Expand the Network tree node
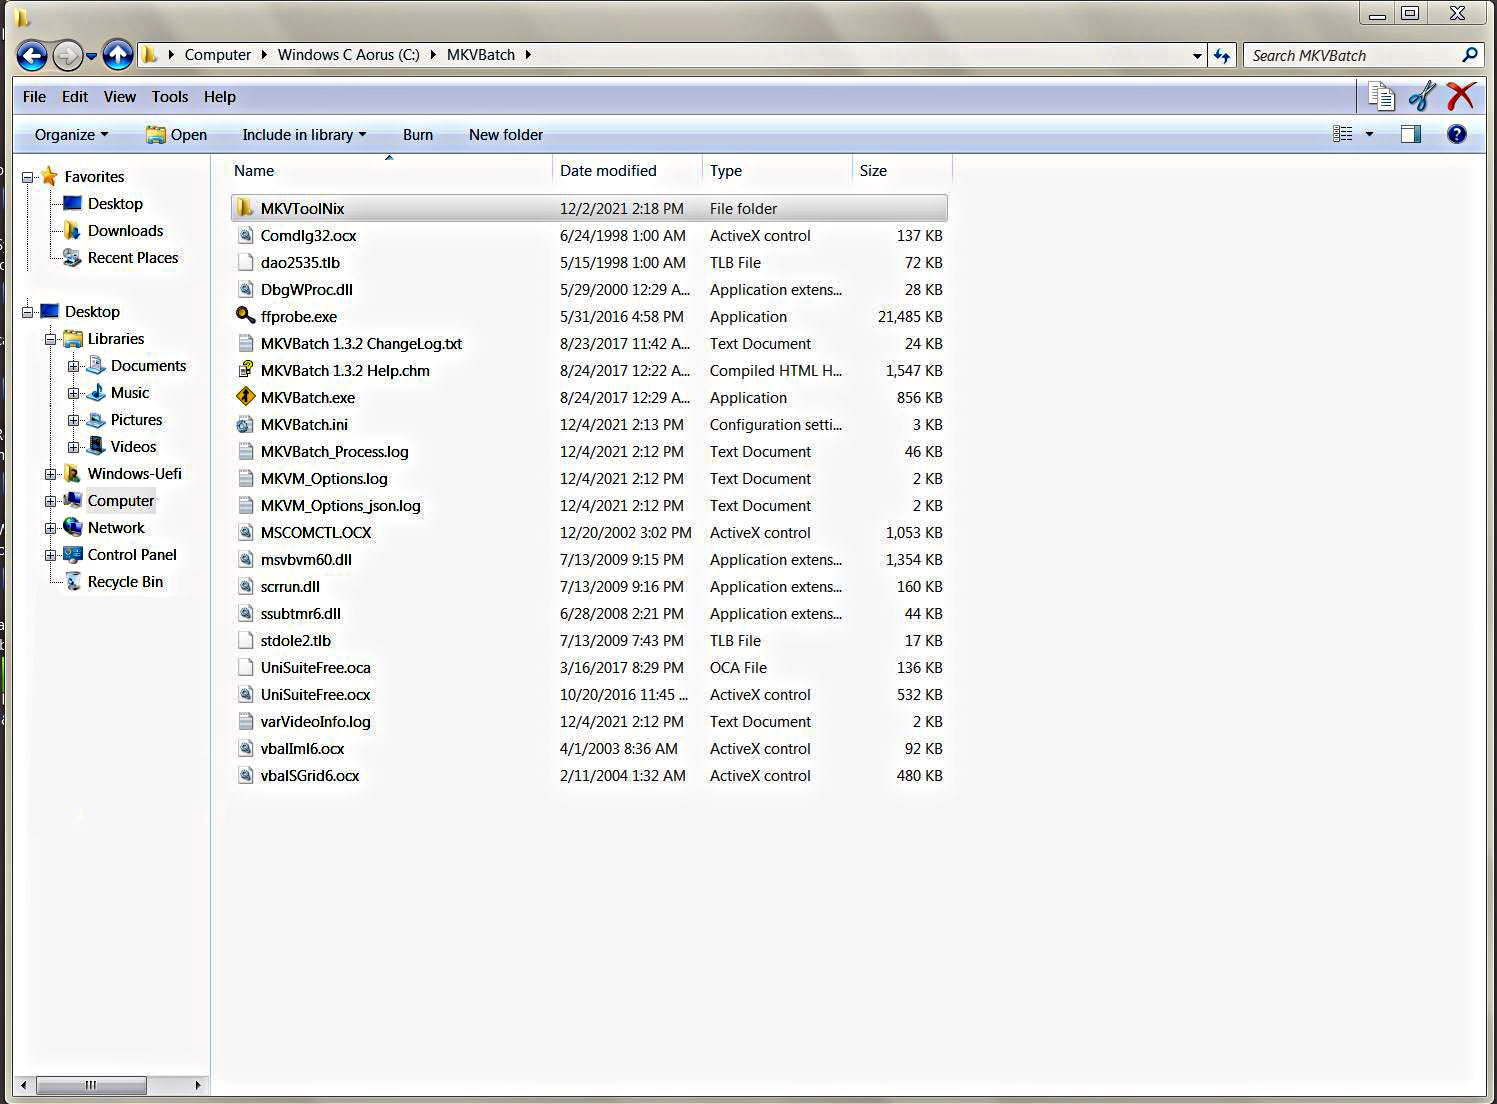Screen dimensions: 1497x1104 pos(50,528)
